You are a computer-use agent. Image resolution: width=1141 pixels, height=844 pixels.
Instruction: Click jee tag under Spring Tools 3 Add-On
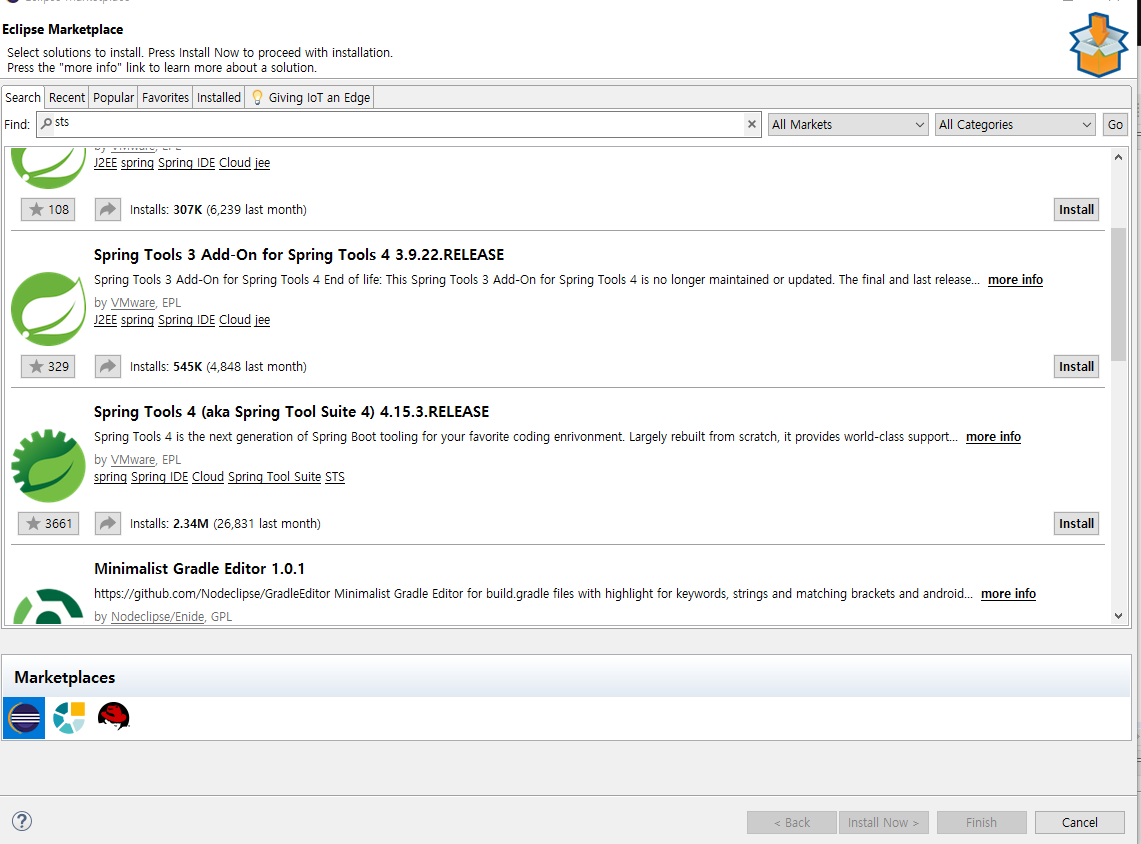[262, 319]
